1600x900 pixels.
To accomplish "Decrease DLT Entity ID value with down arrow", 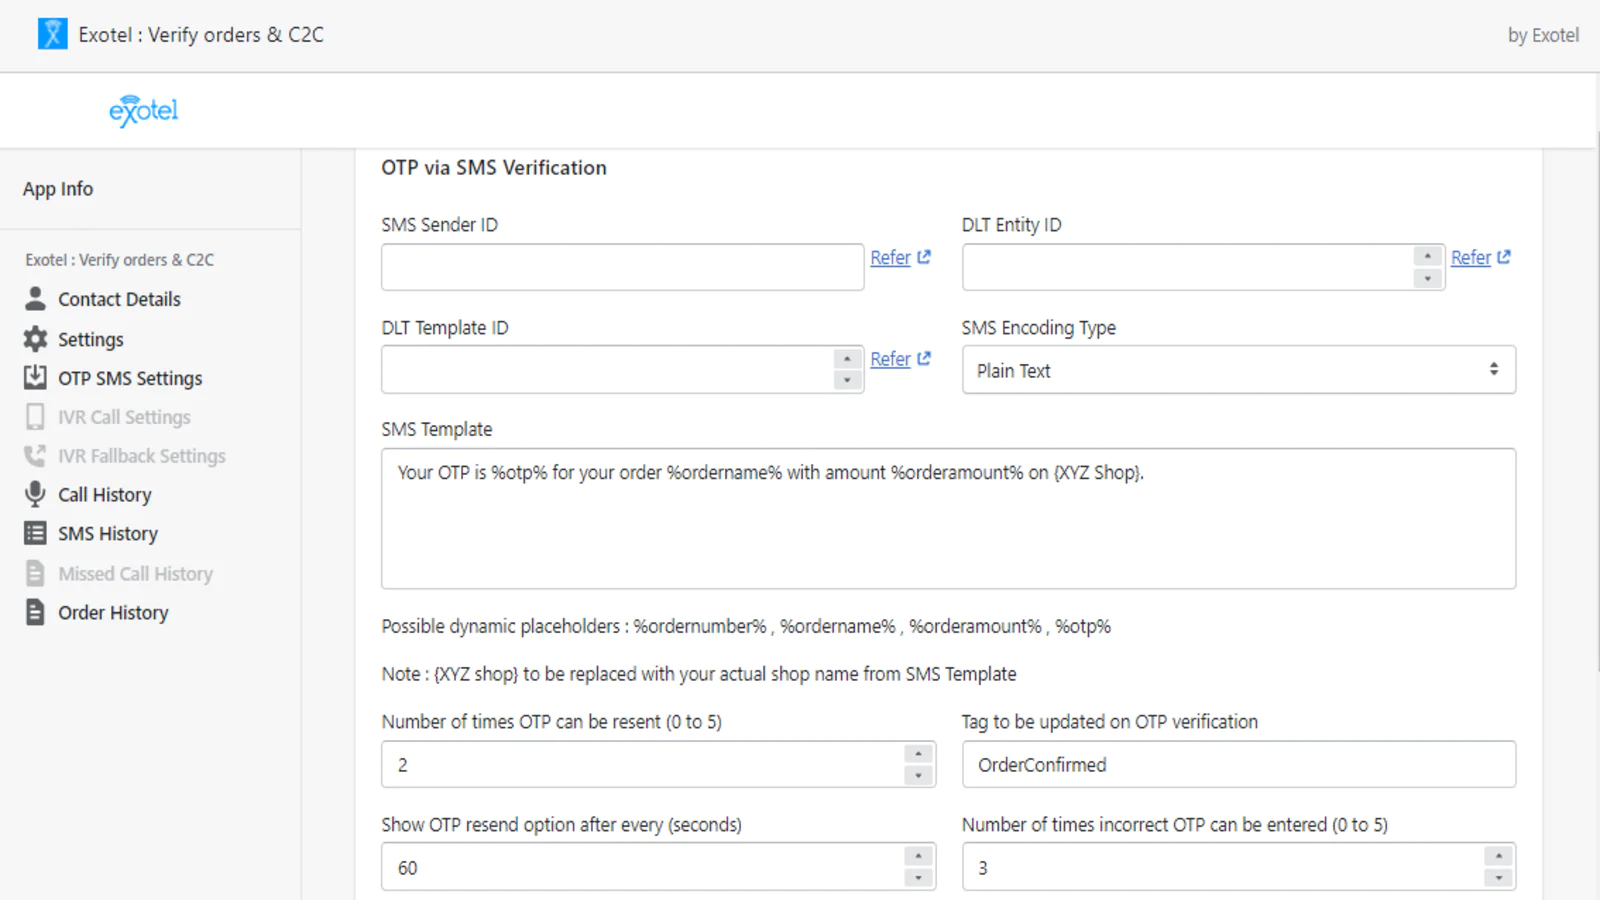I will click(x=1427, y=278).
